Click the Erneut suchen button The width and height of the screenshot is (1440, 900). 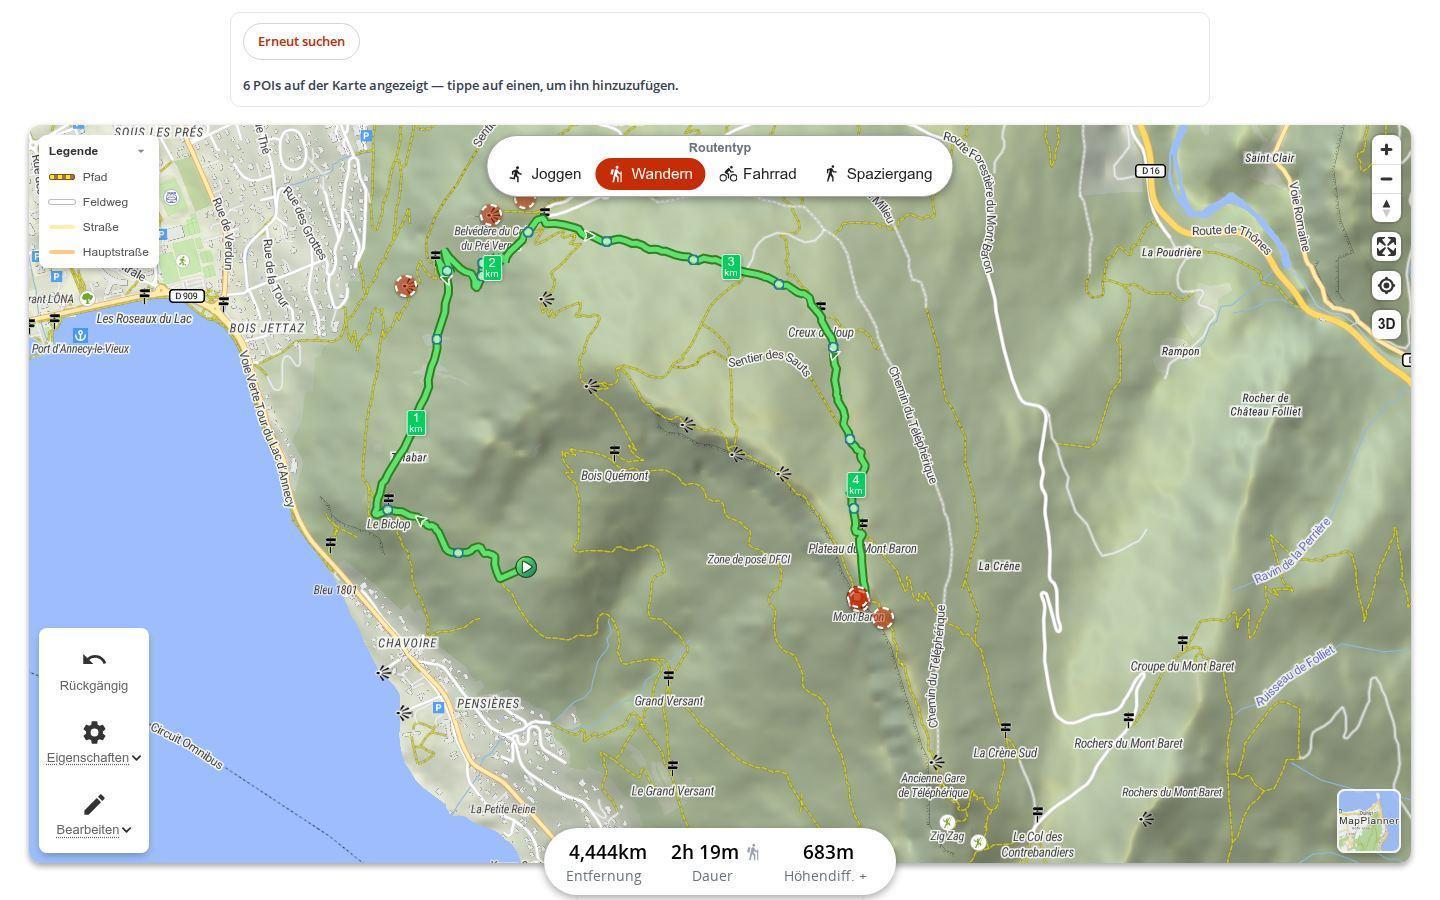(x=301, y=41)
